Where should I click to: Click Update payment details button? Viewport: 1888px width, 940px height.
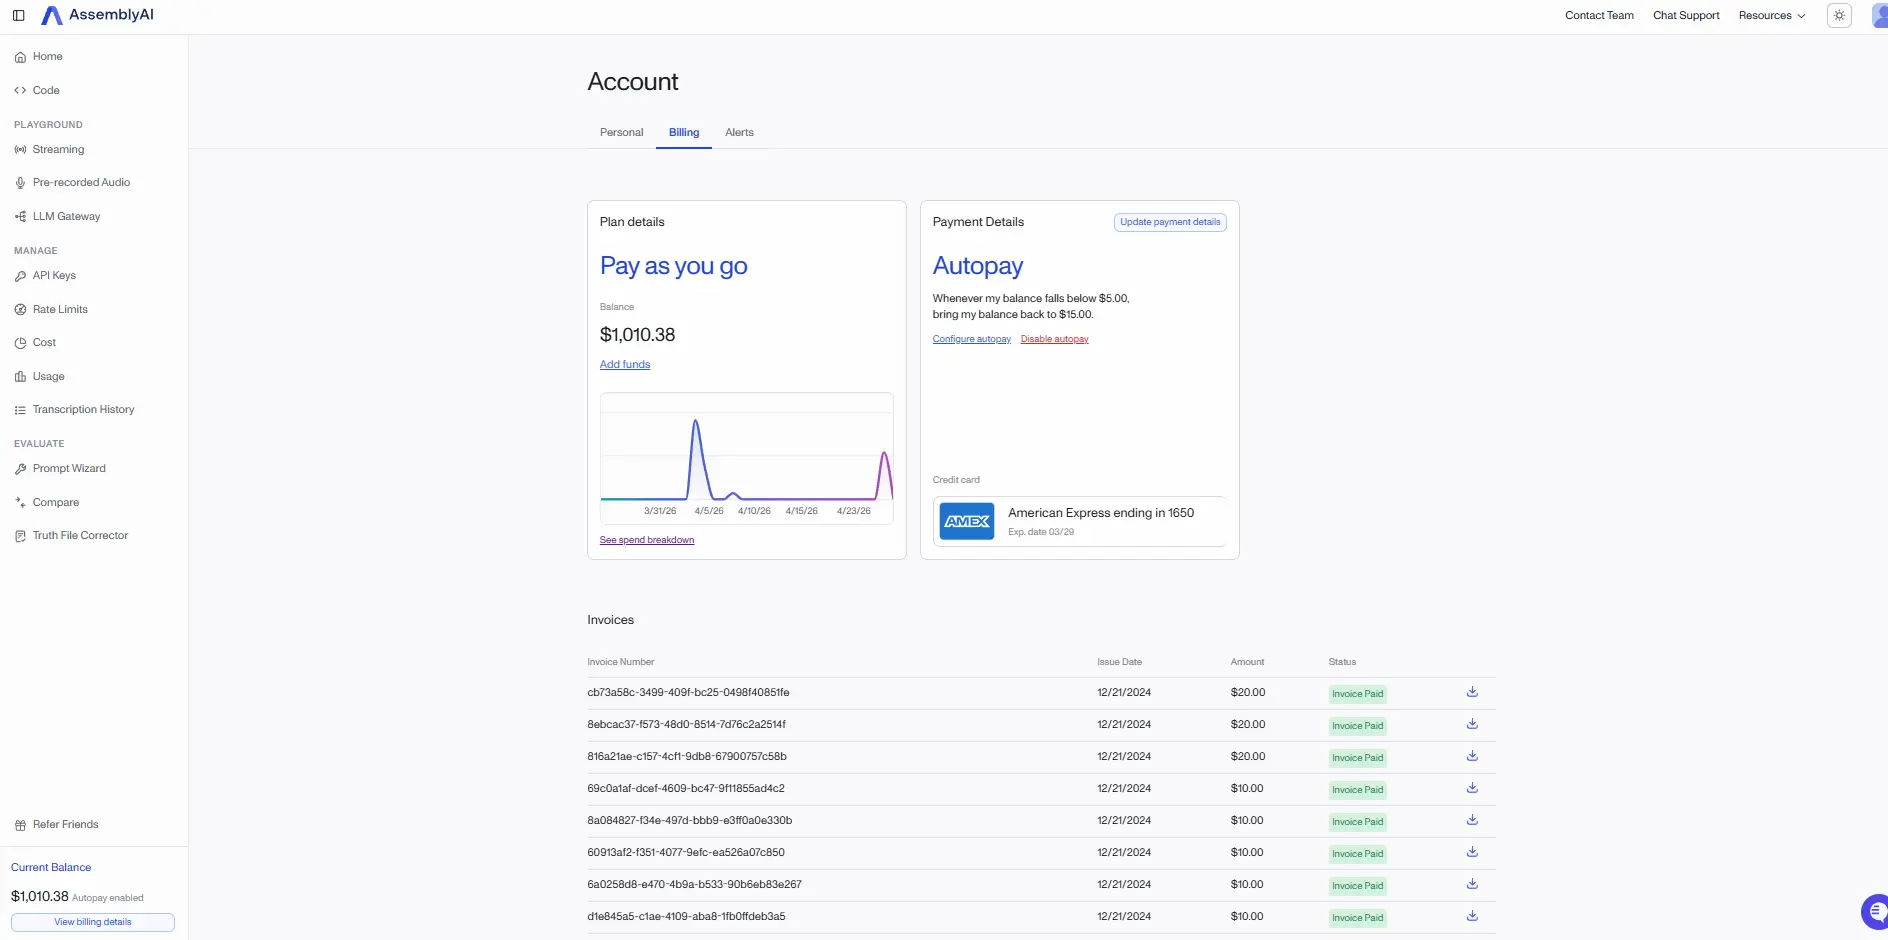1170,222
